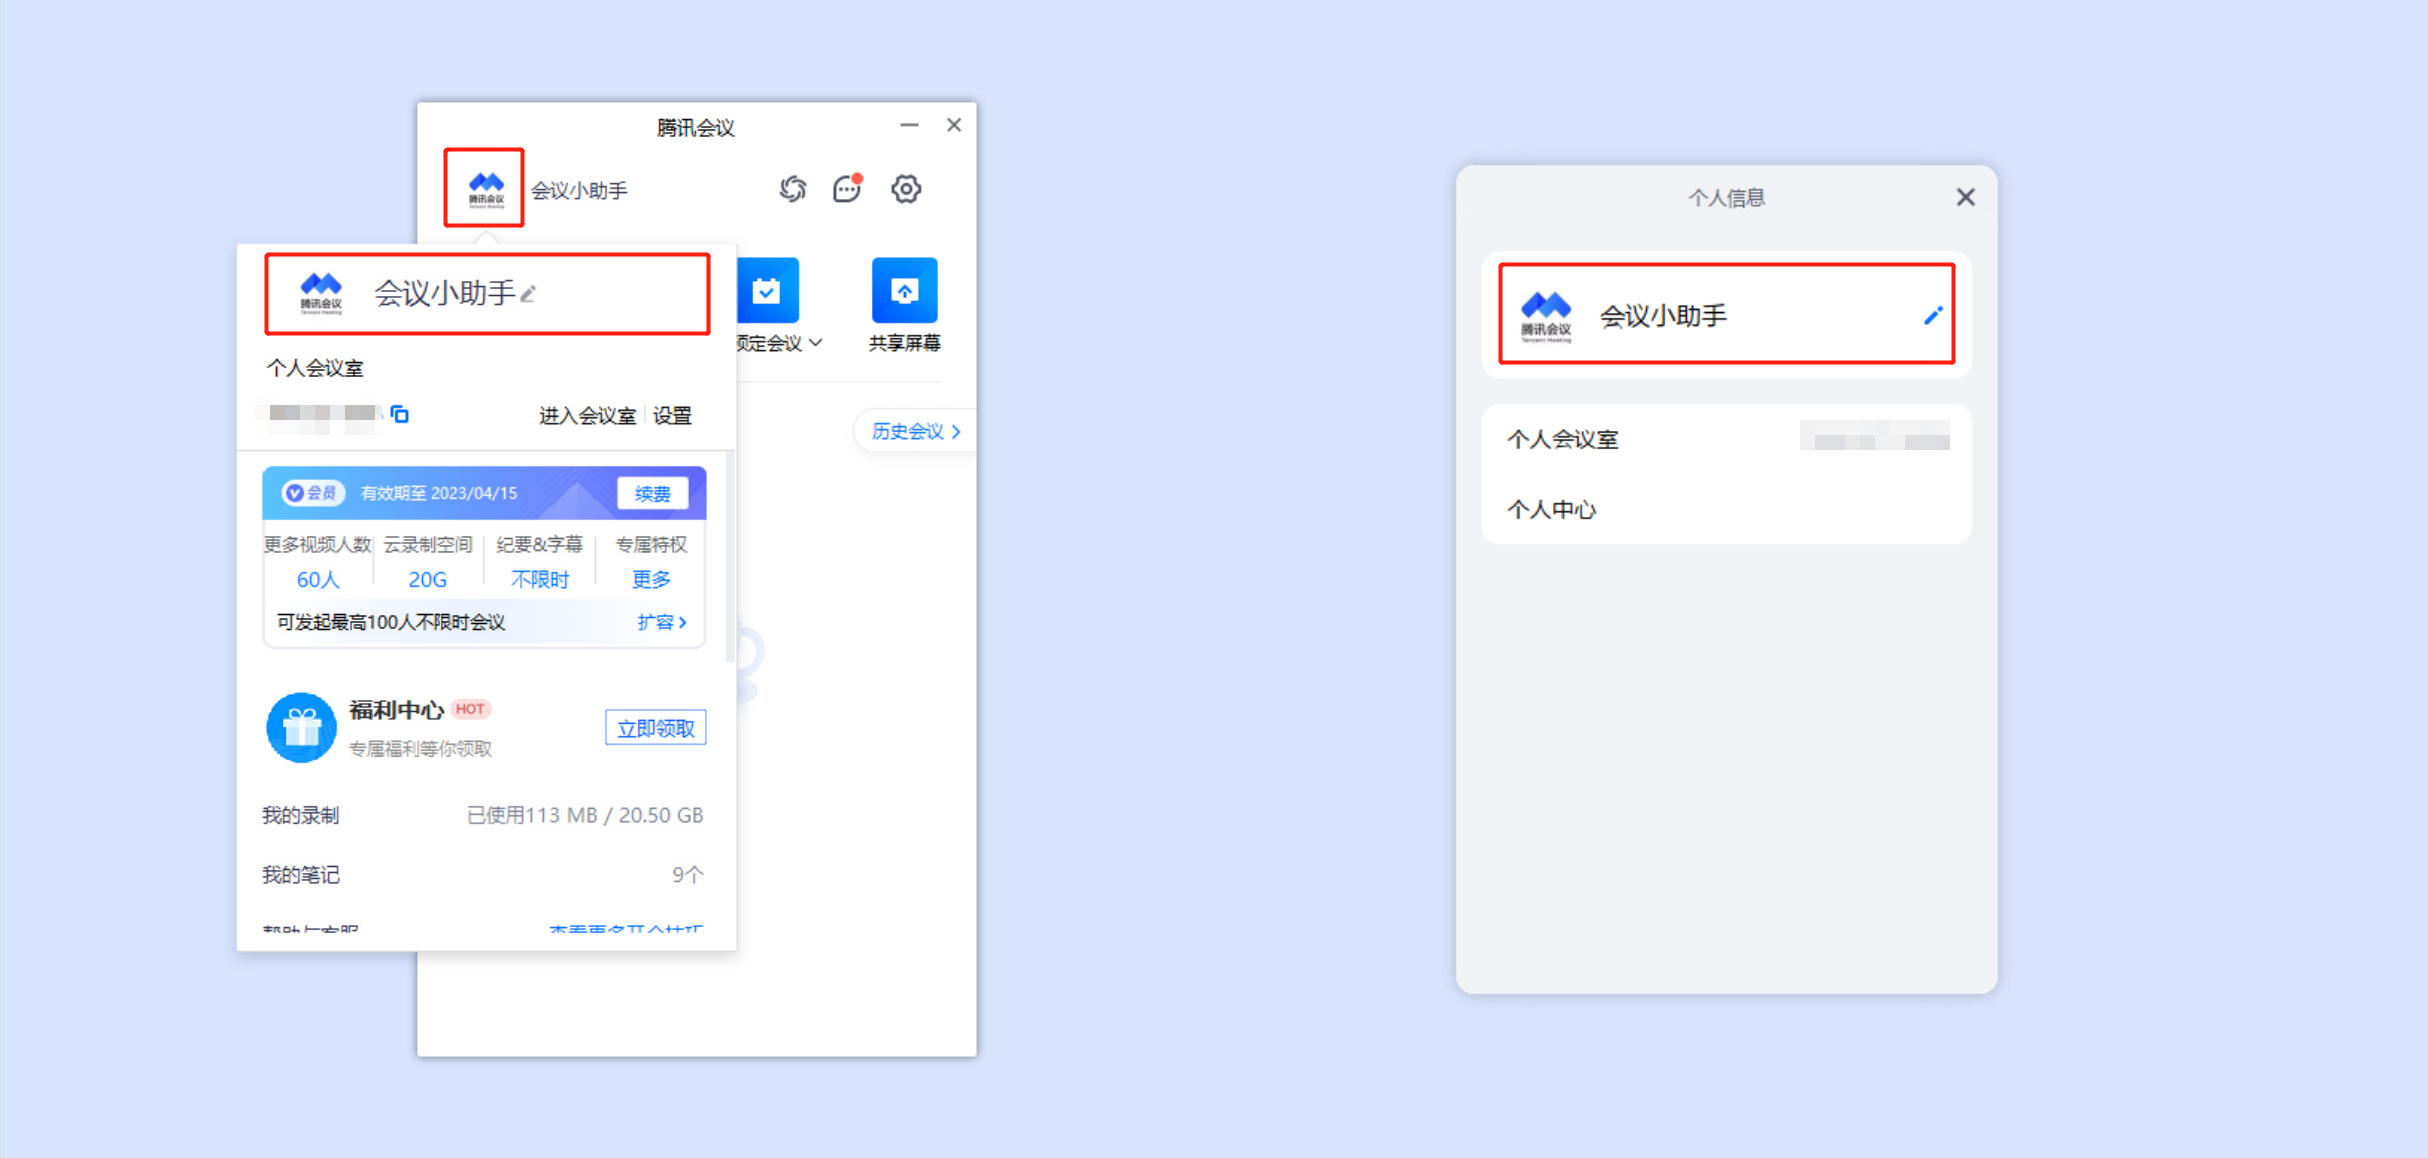
Task: Click 福利中心 title text
Action: pyautogui.click(x=396, y=710)
